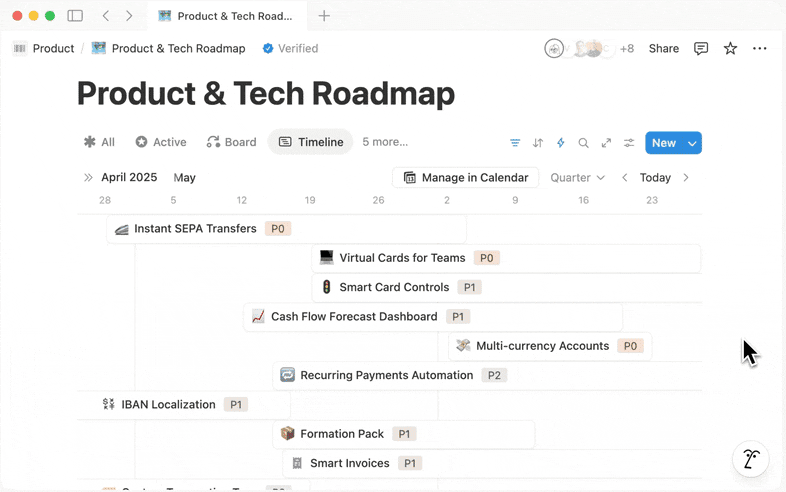Click the +8 additional viewers count

click(x=627, y=48)
